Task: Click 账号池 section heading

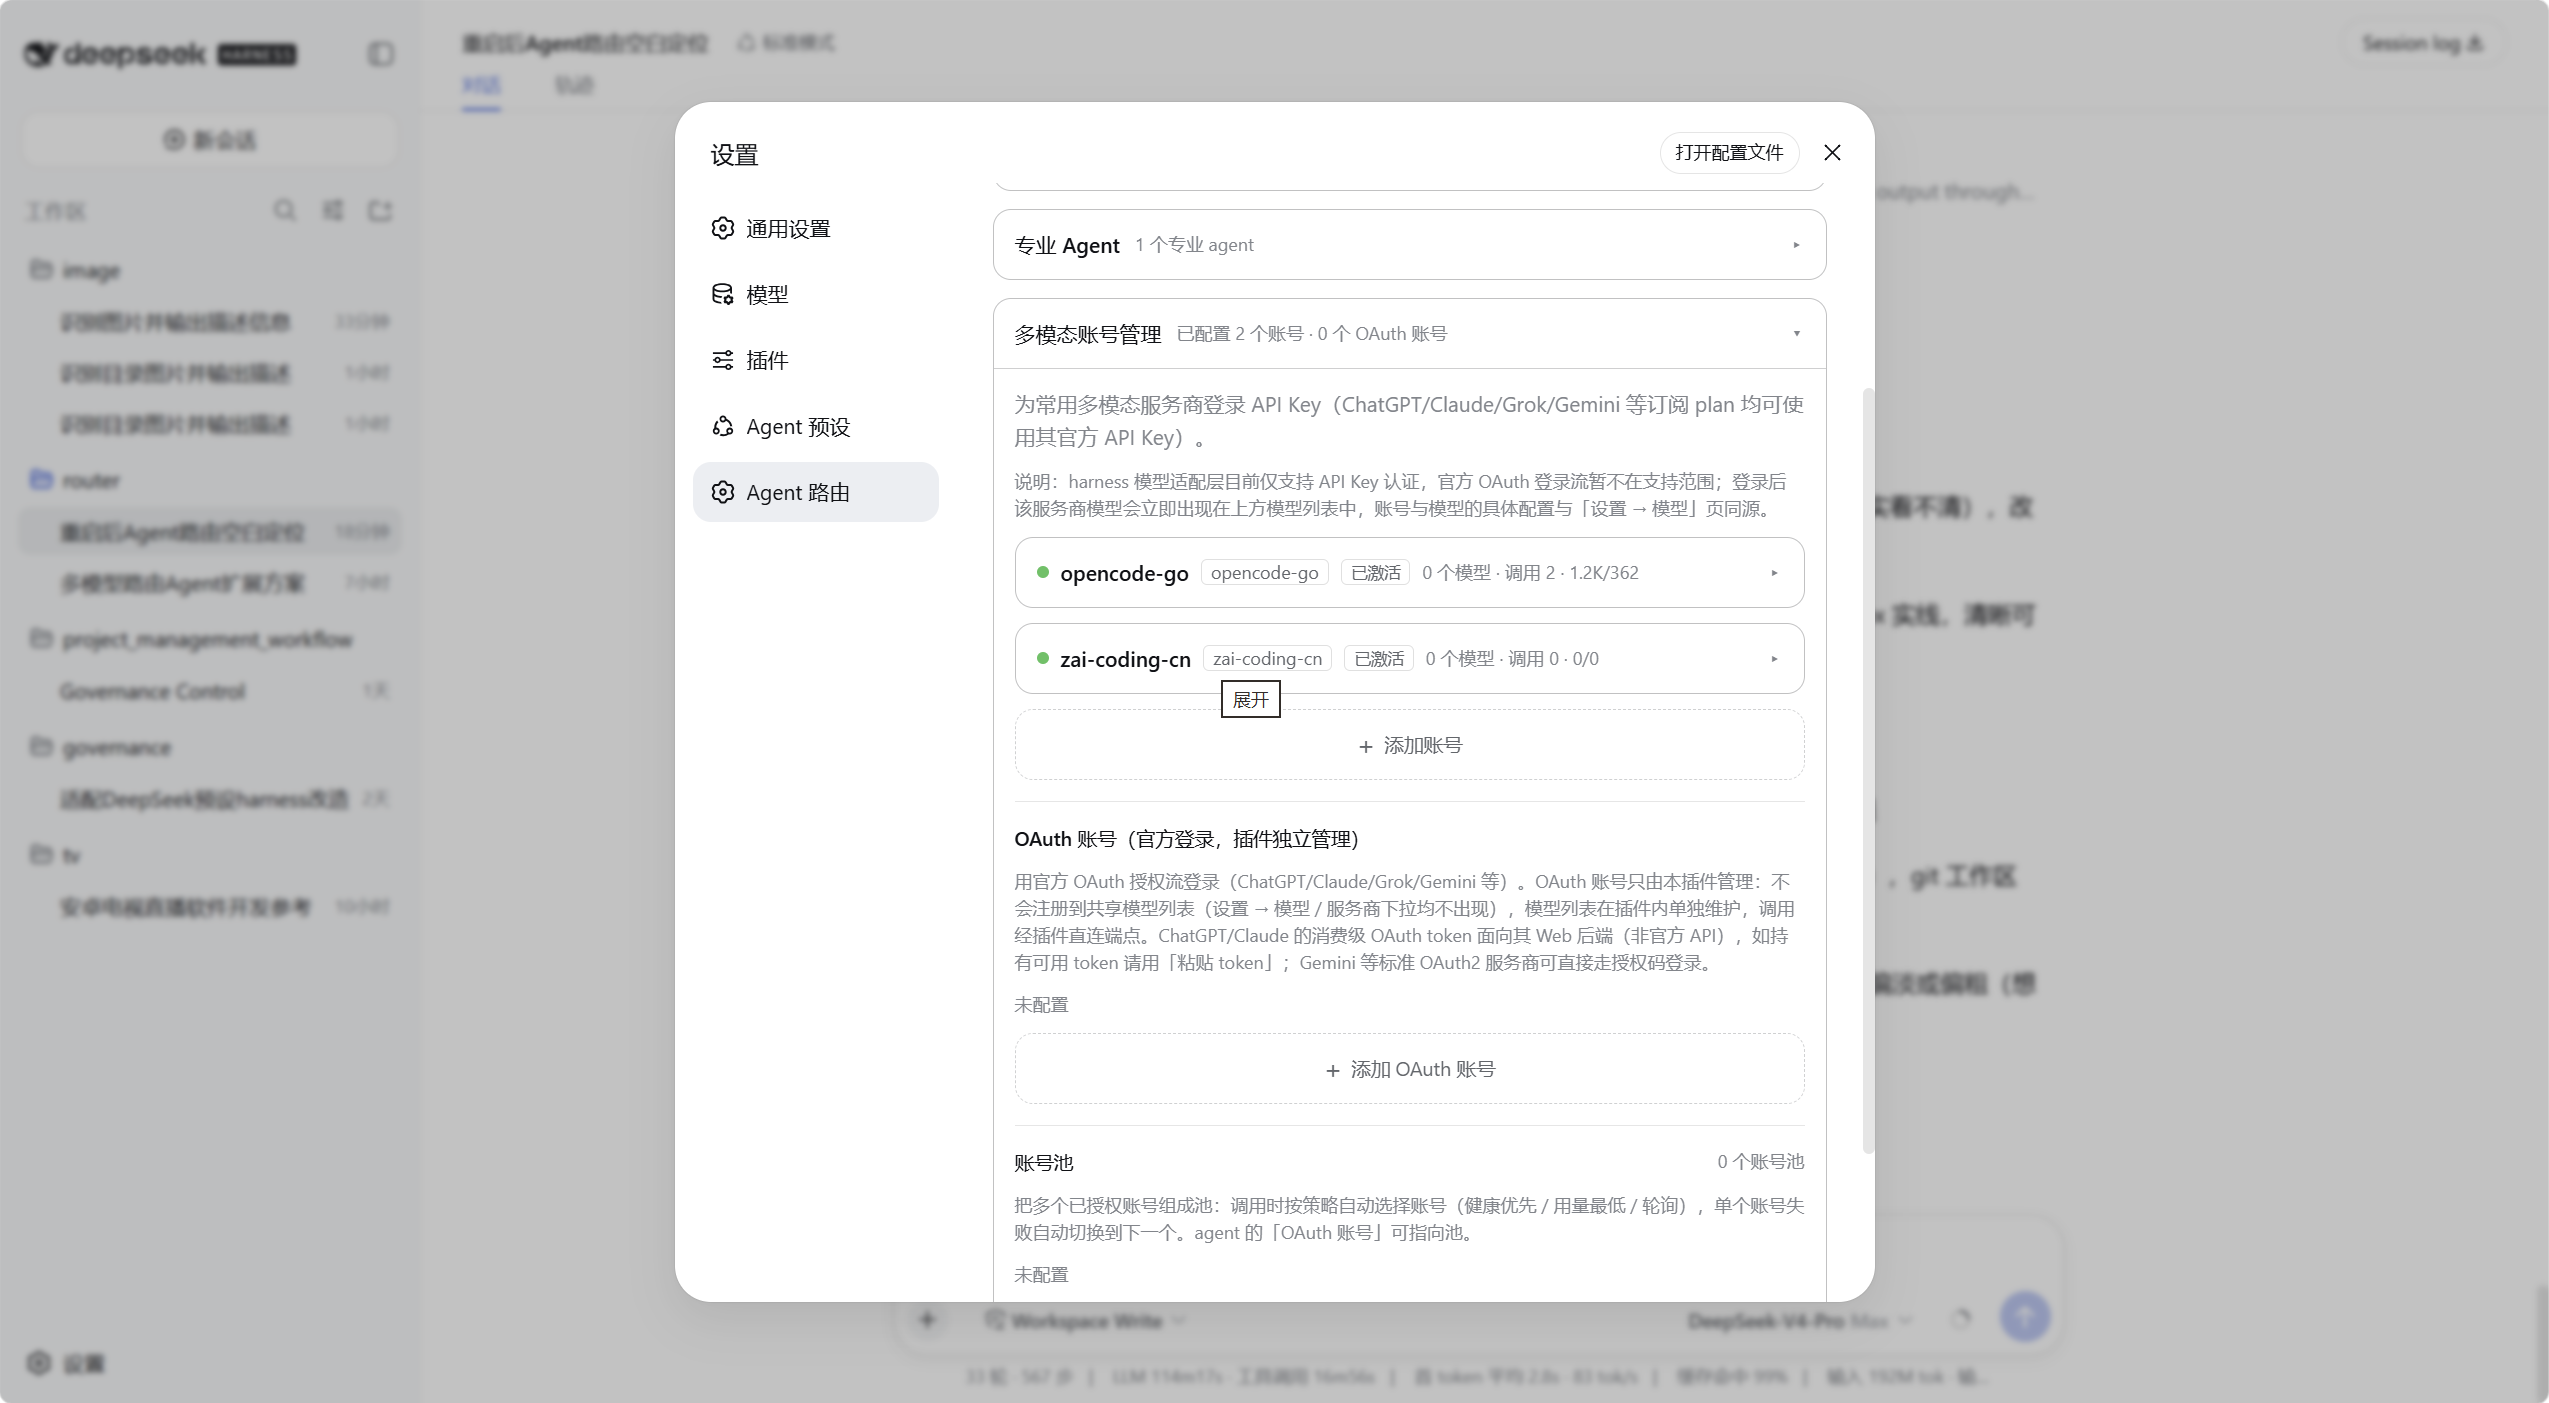Action: click(1043, 1163)
